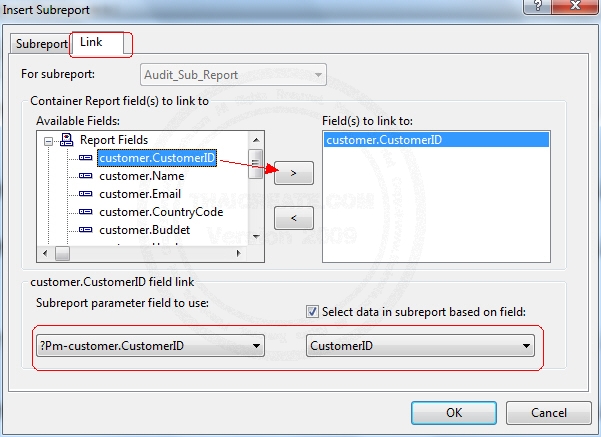Image resolution: width=601 pixels, height=437 pixels.
Task: Click the field icon beside customer.Email
Action: tap(85, 194)
